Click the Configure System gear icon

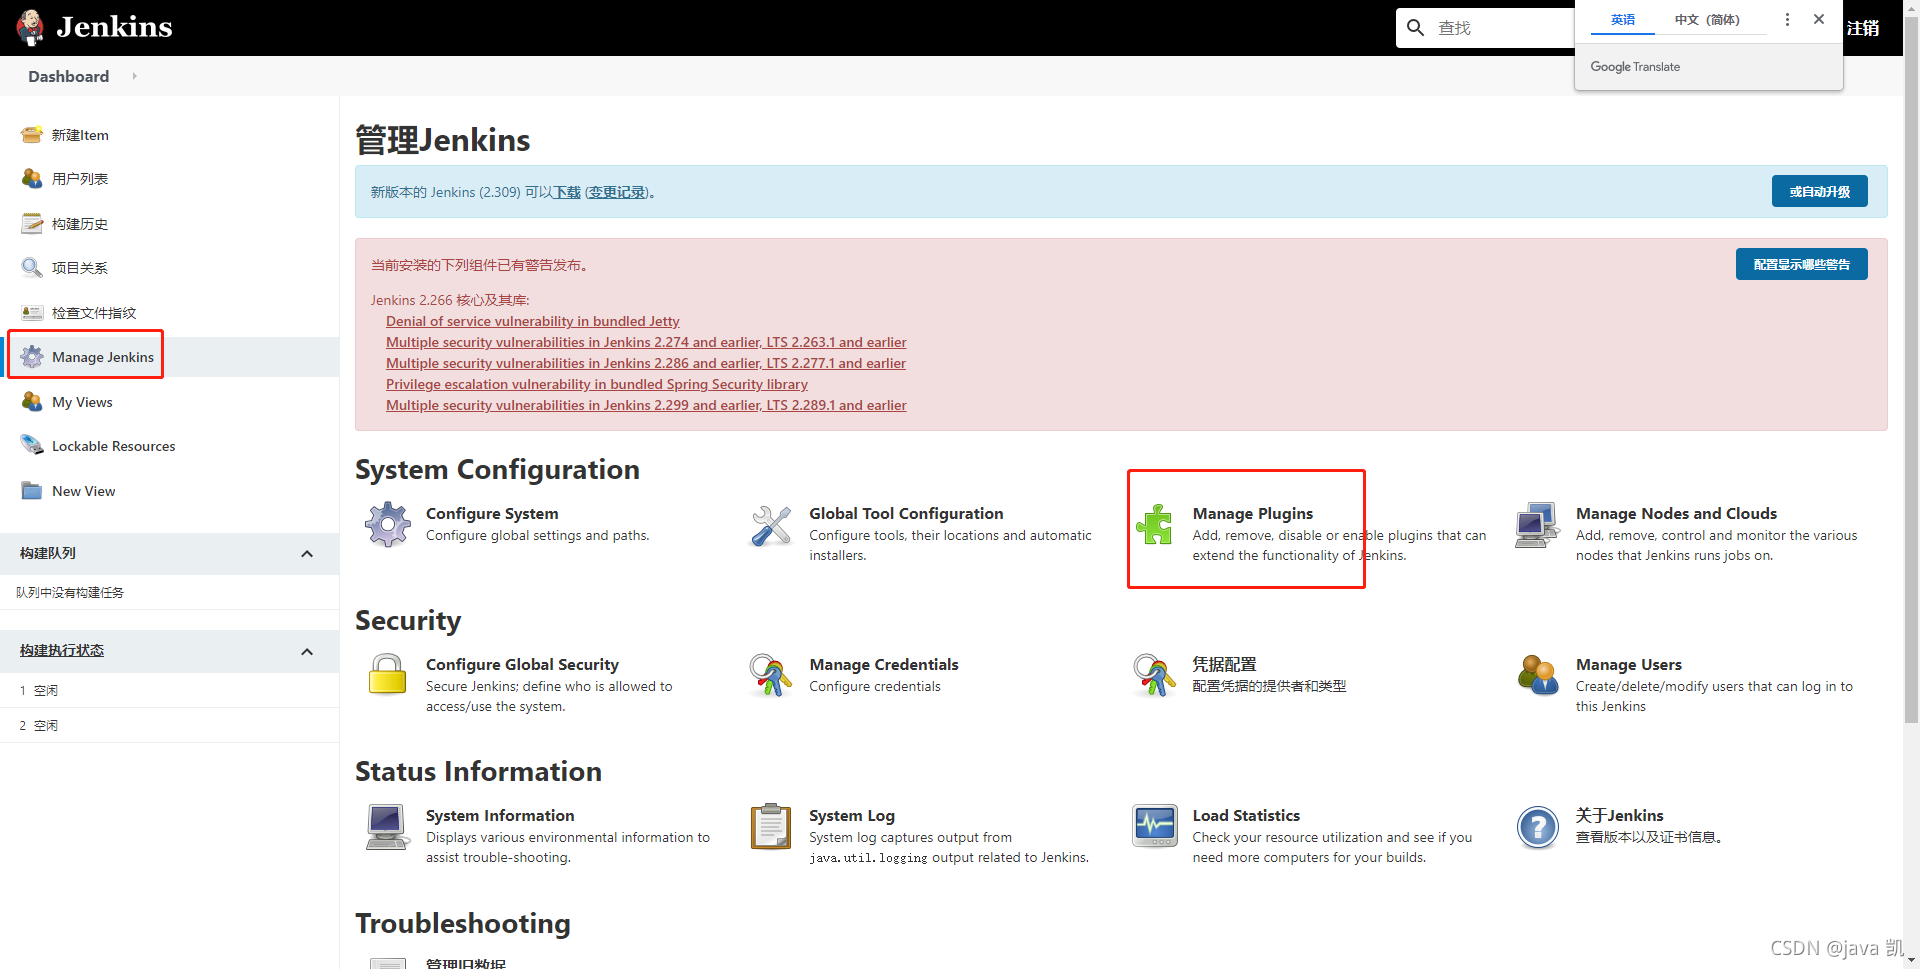coord(388,525)
